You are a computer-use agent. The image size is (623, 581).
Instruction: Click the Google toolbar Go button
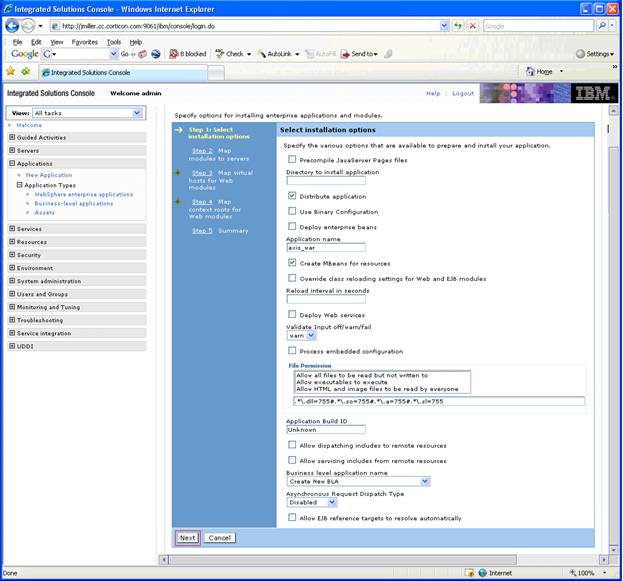click(x=124, y=54)
